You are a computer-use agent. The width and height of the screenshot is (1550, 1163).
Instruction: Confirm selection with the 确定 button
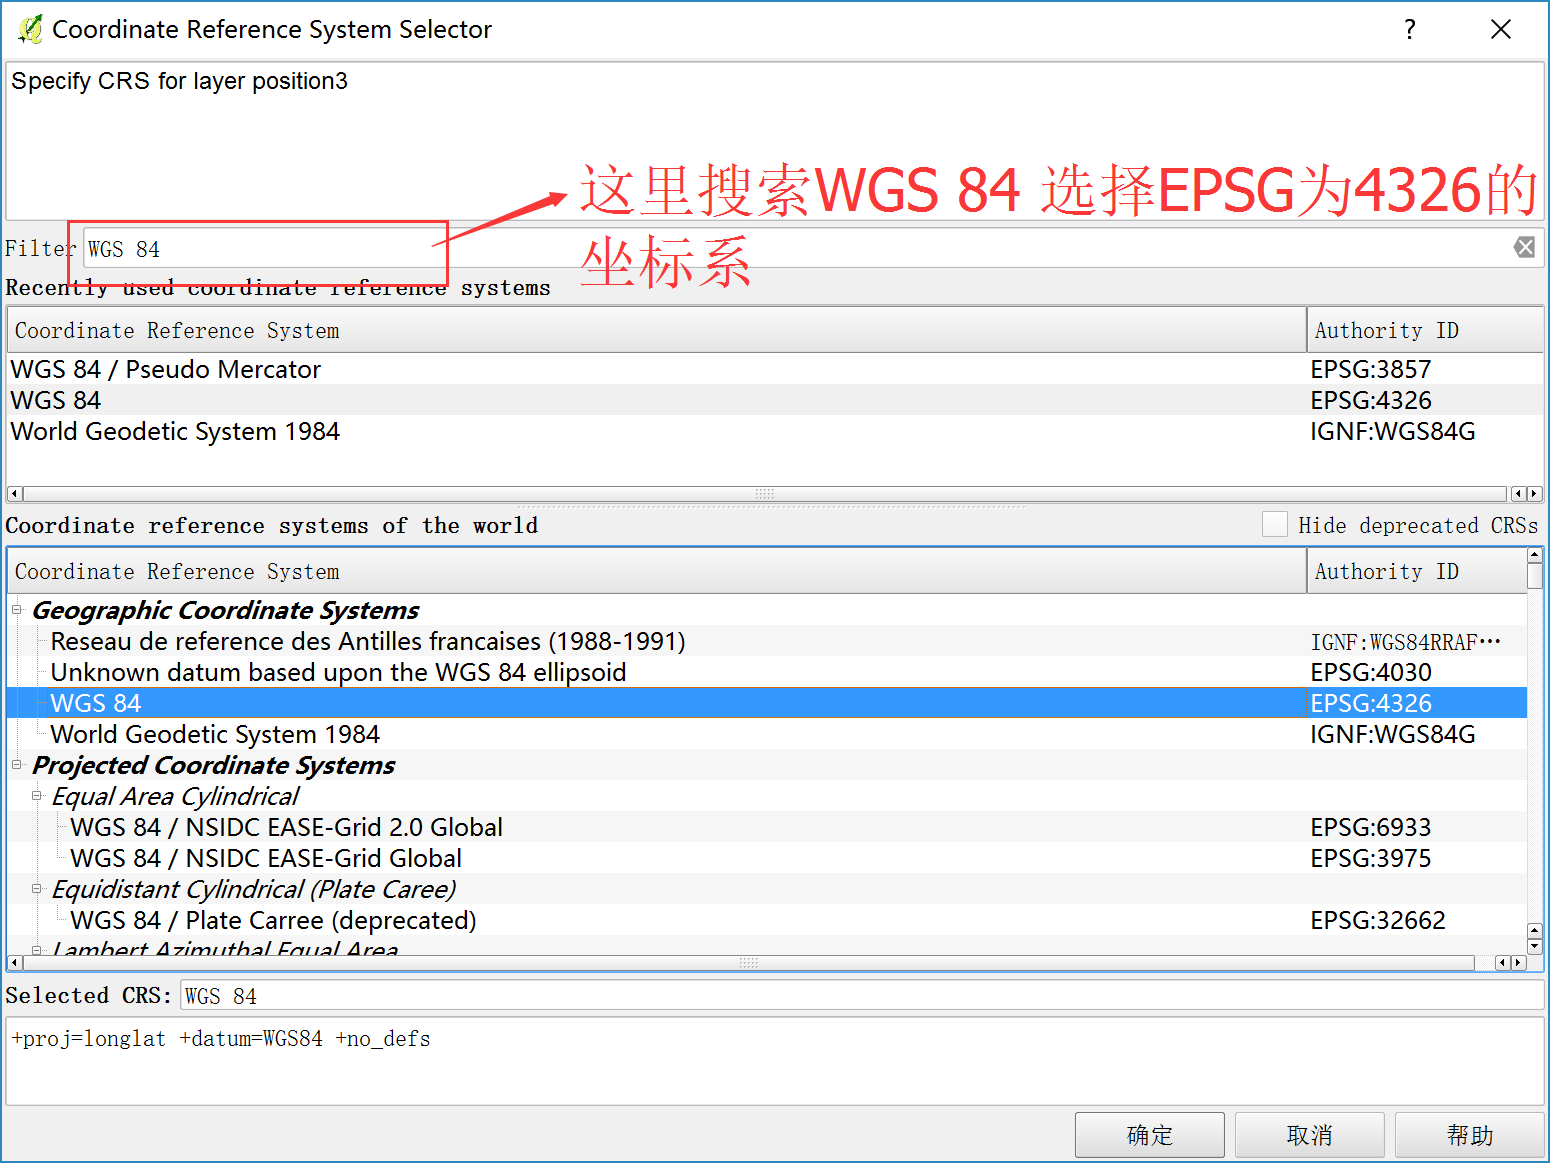pos(1149,1135)
